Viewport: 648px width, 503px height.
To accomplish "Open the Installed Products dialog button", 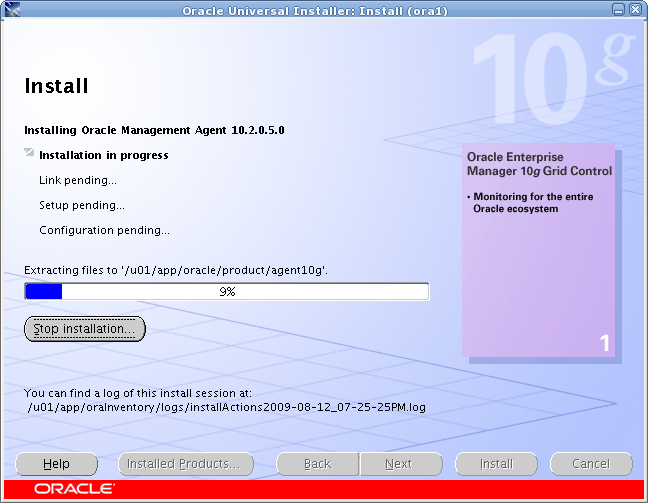I will [x=186, y=464].
